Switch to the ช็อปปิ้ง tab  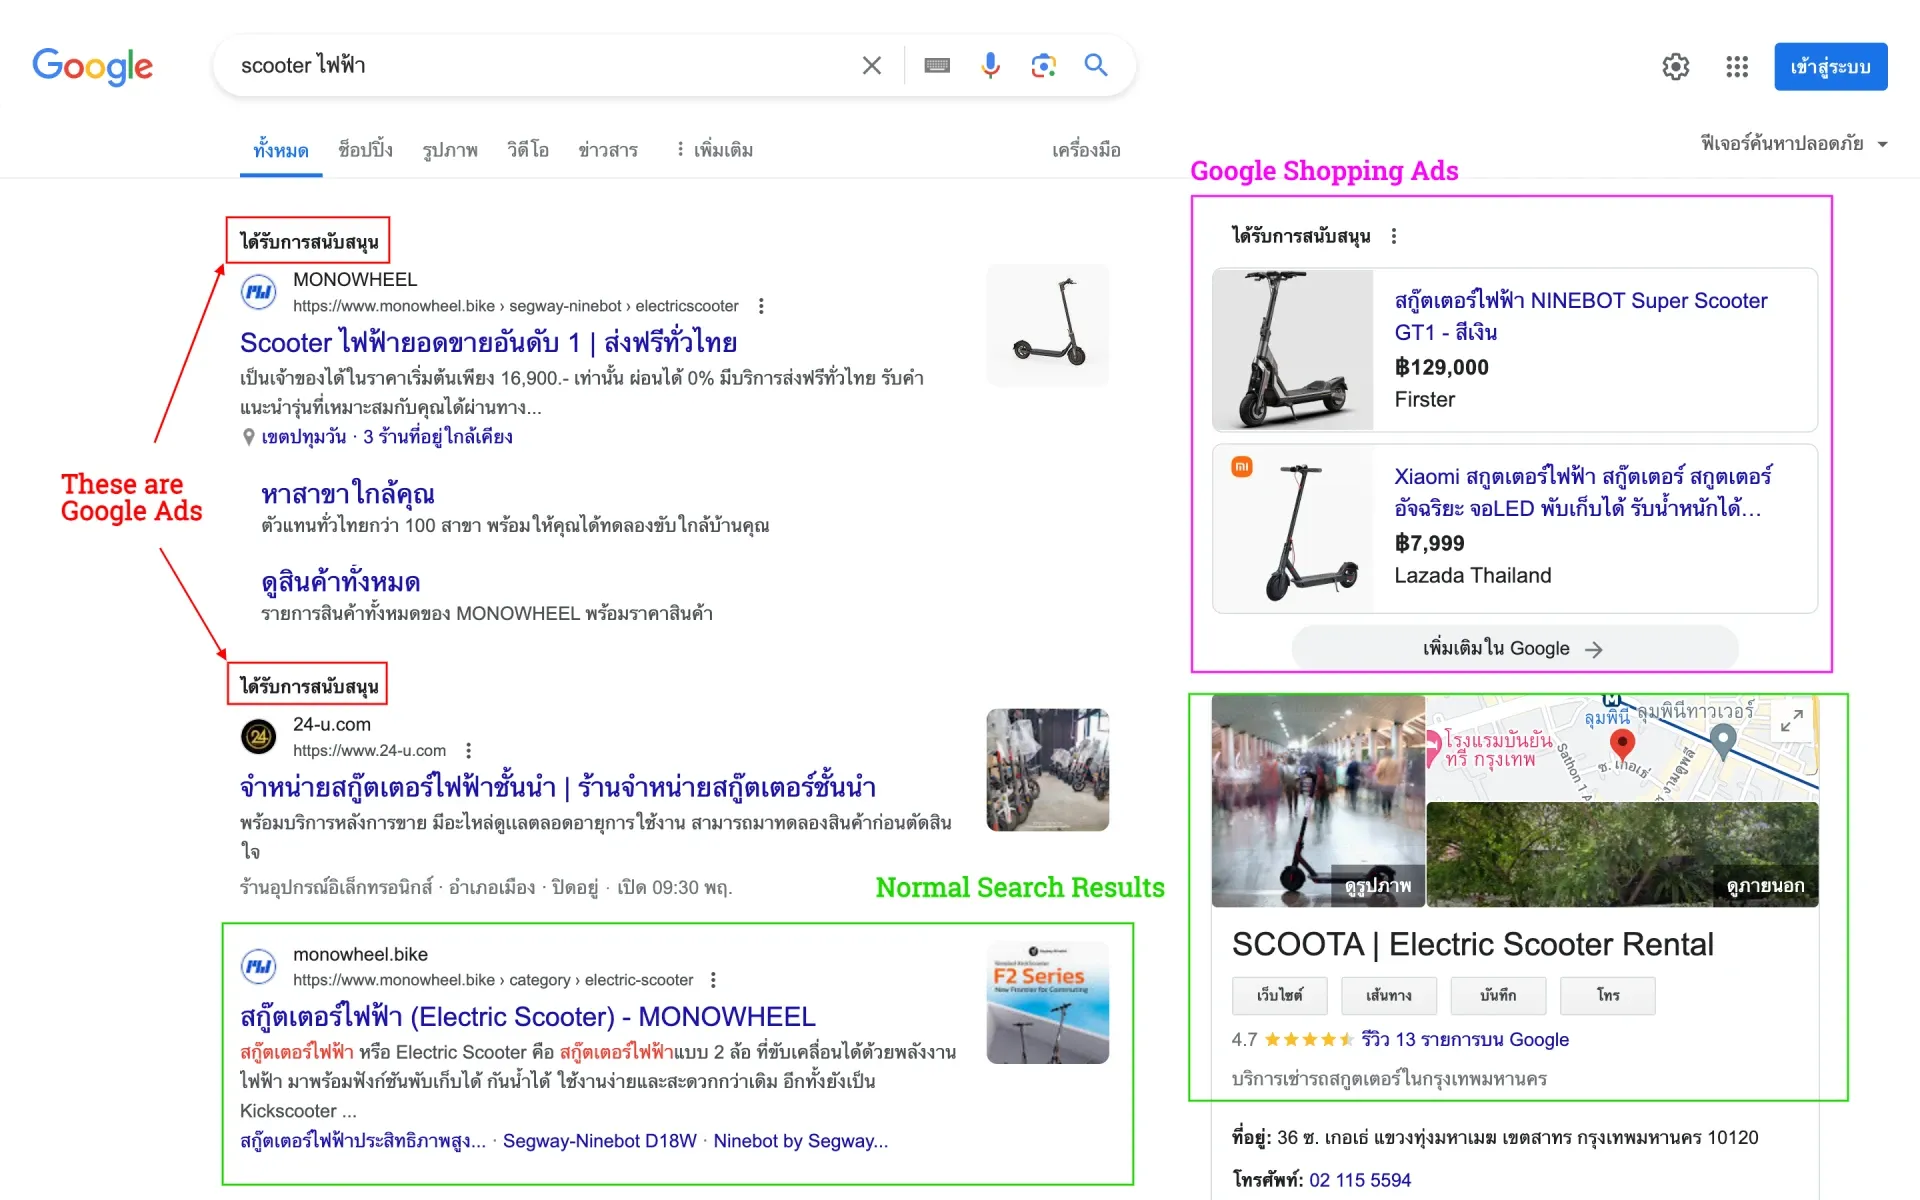click(x=365, y=150)
